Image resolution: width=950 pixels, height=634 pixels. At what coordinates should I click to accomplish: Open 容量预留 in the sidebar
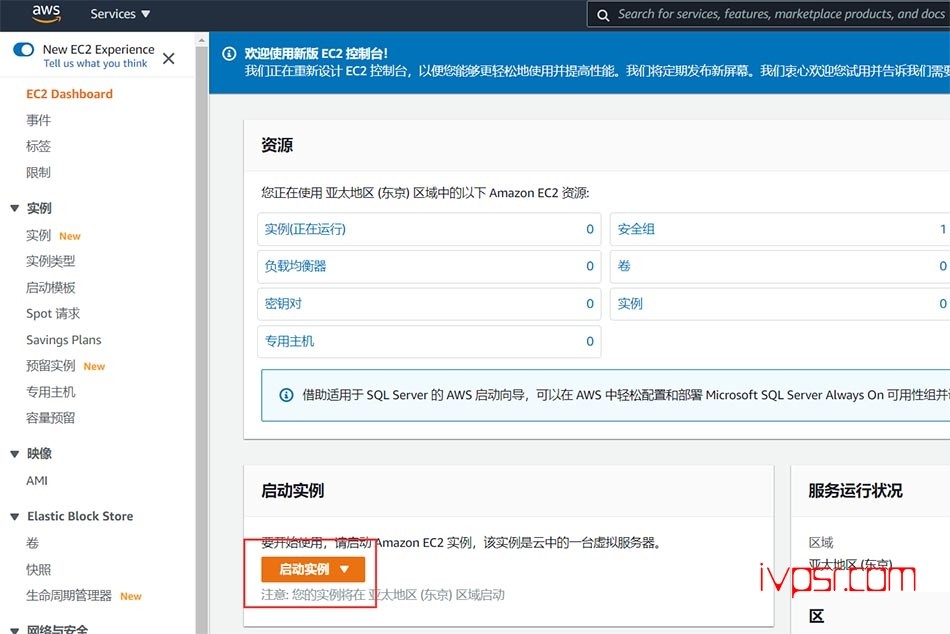click(50, 418)
